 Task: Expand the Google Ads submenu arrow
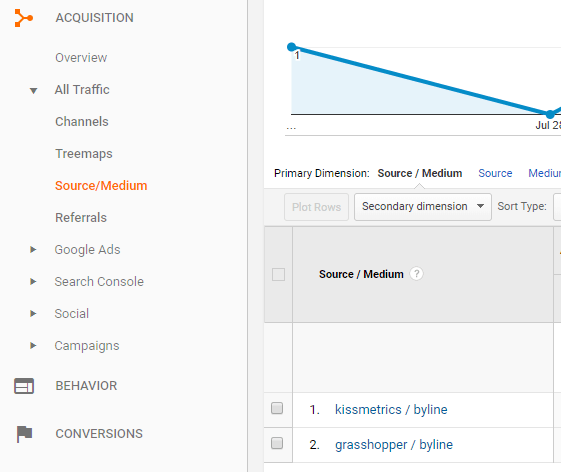pos(33,249)
